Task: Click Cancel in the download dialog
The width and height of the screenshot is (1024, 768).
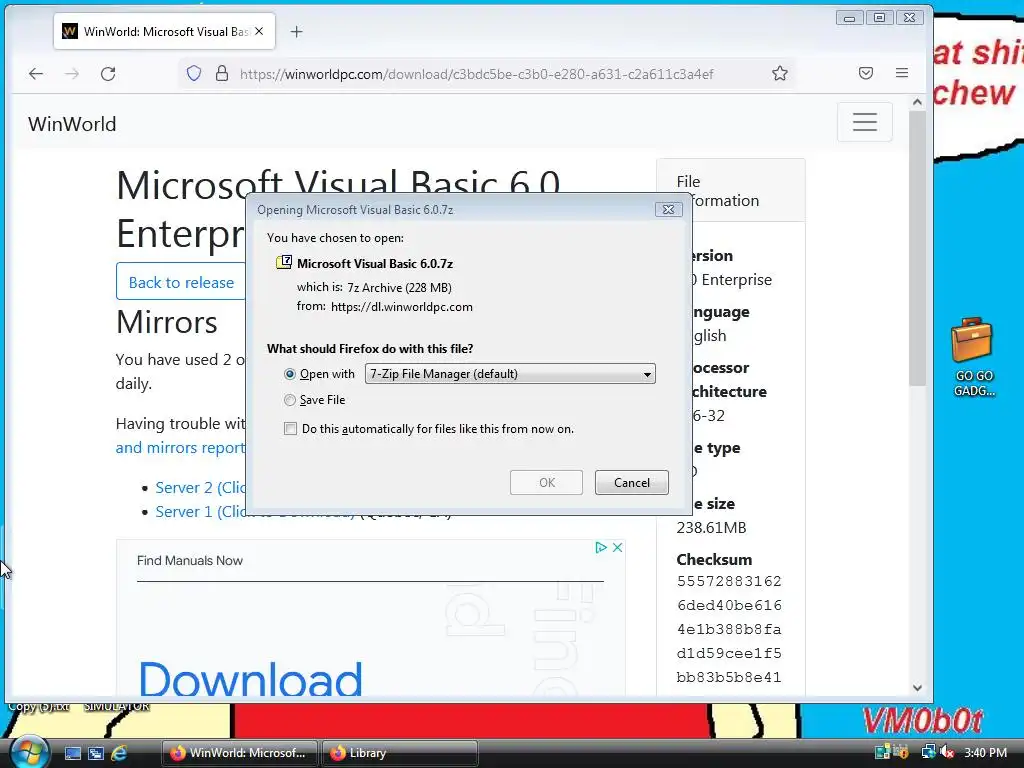Action: click(x=632, y=483)
